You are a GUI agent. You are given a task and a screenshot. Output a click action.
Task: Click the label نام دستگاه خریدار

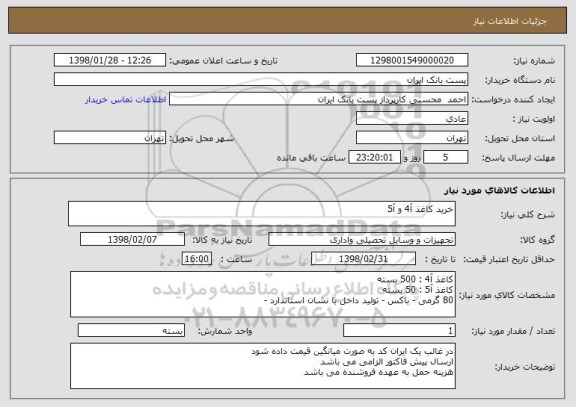(521, 80)
